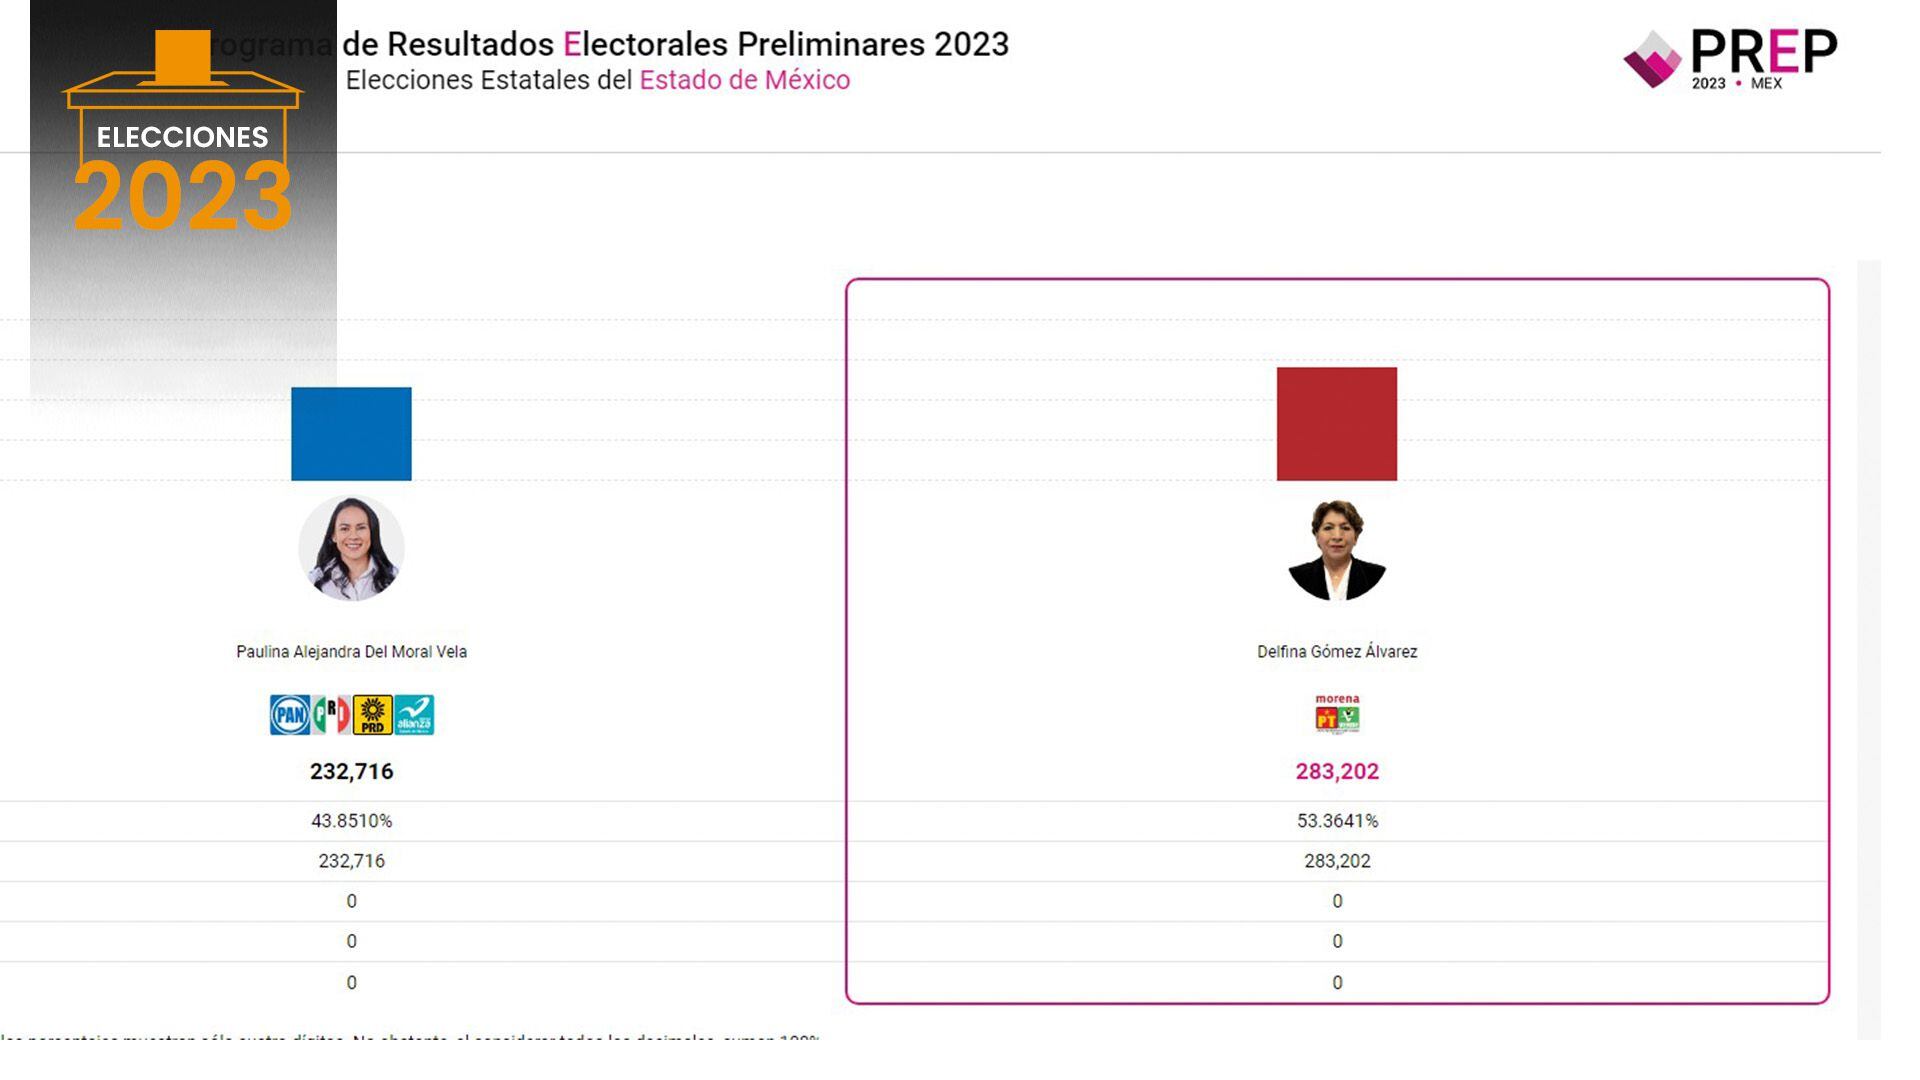Screen dimensions: 1920x1080
Task: Click the PREP 2023 MEX logo
Action: pos(1730,60)
